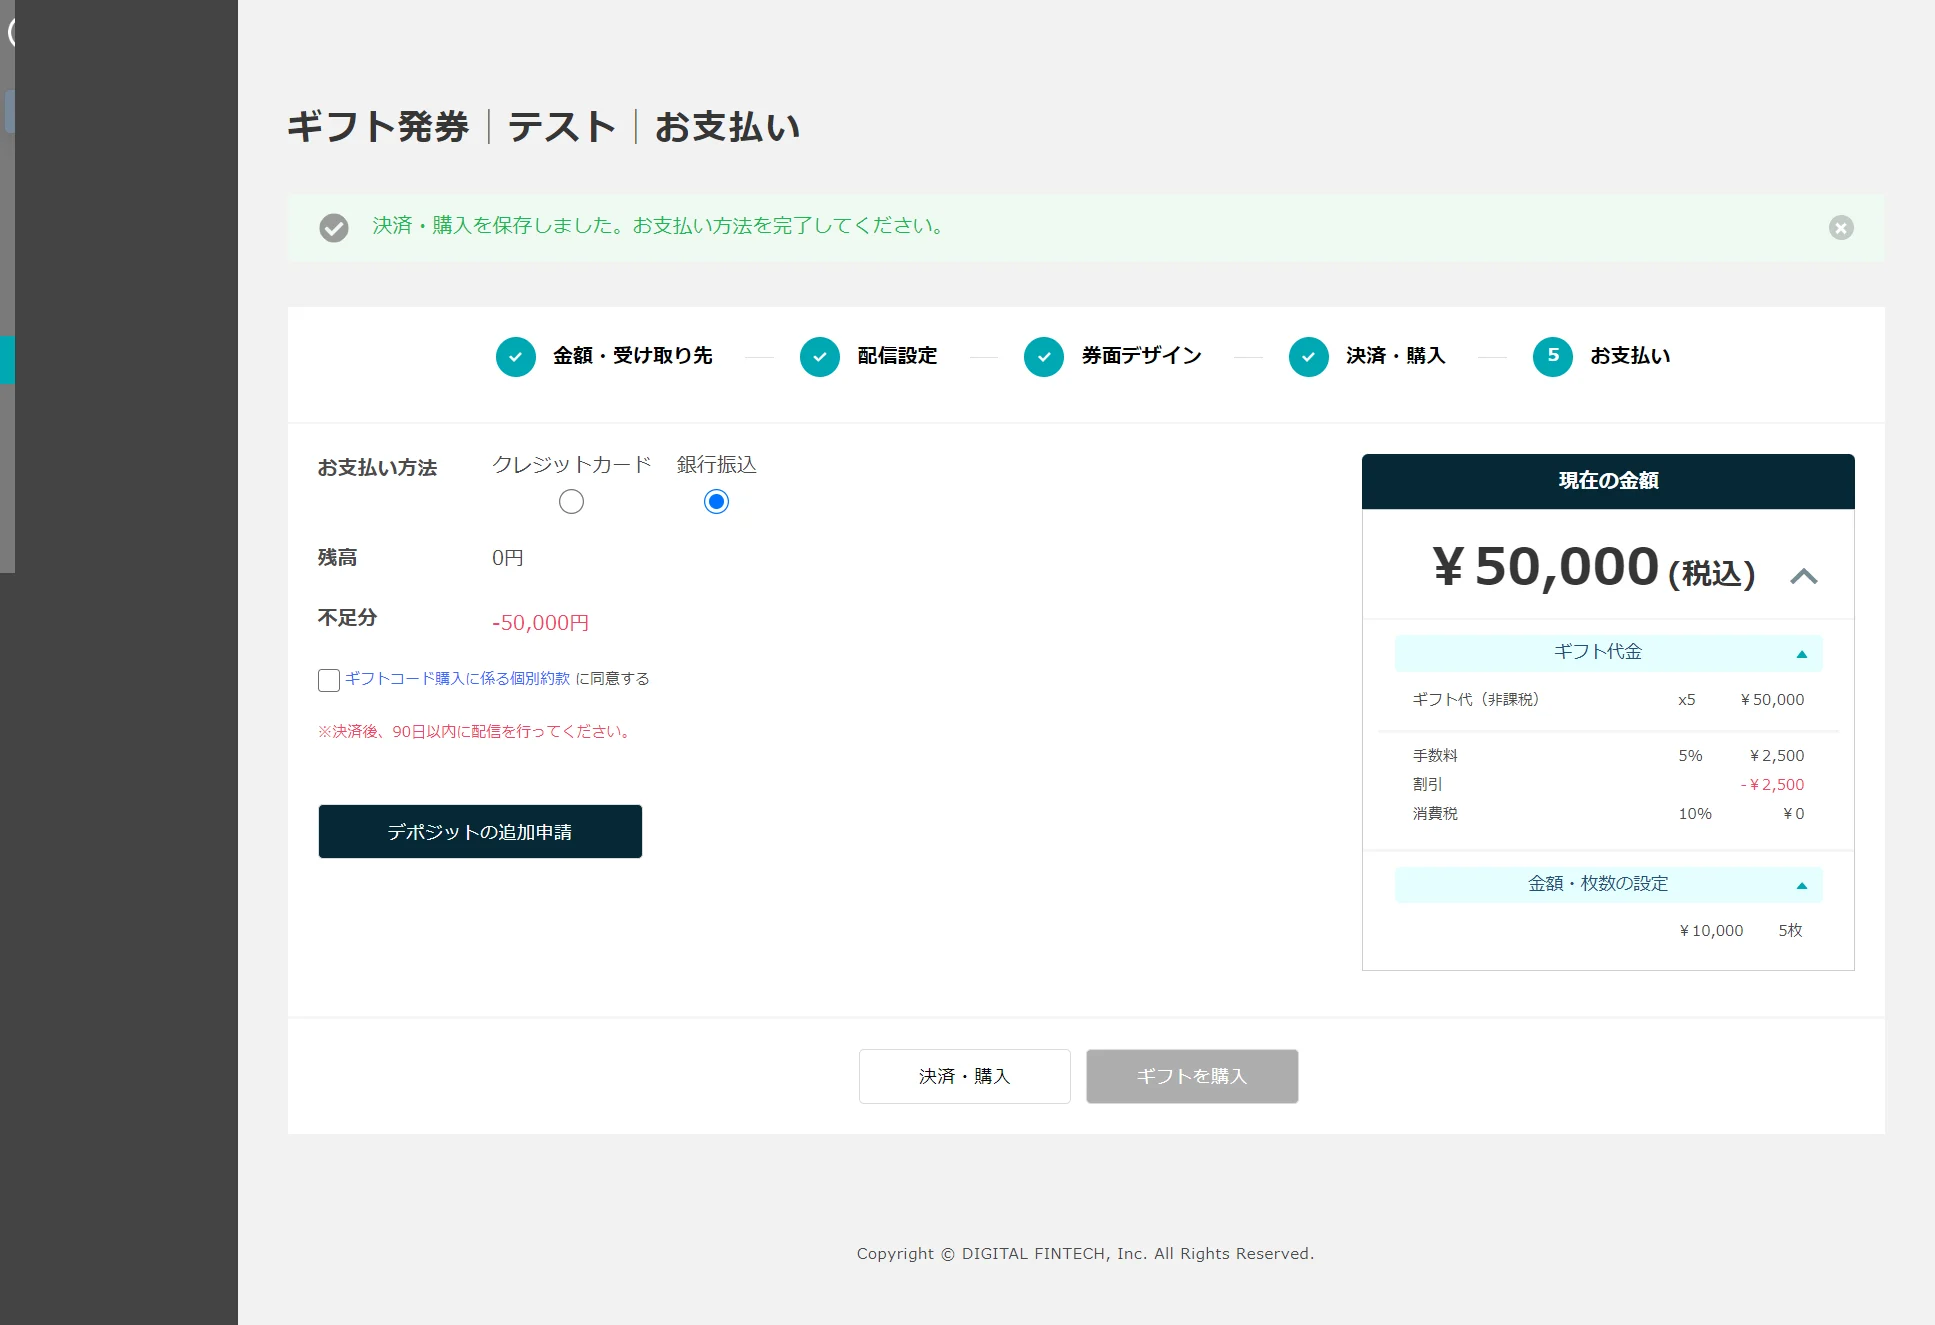Click the 決済・購入 step checkmark icon

1309,356
